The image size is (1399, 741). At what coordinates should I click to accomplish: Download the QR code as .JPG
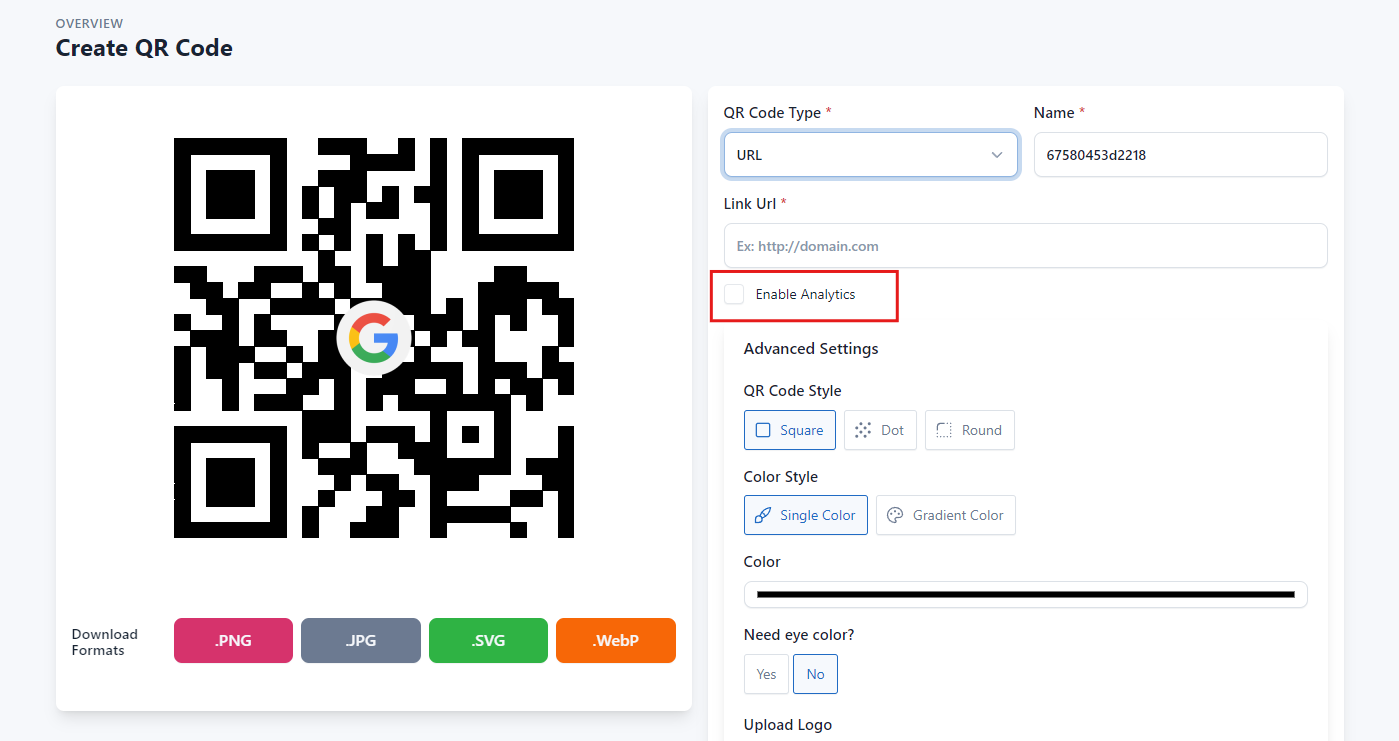tap(361, 640)
